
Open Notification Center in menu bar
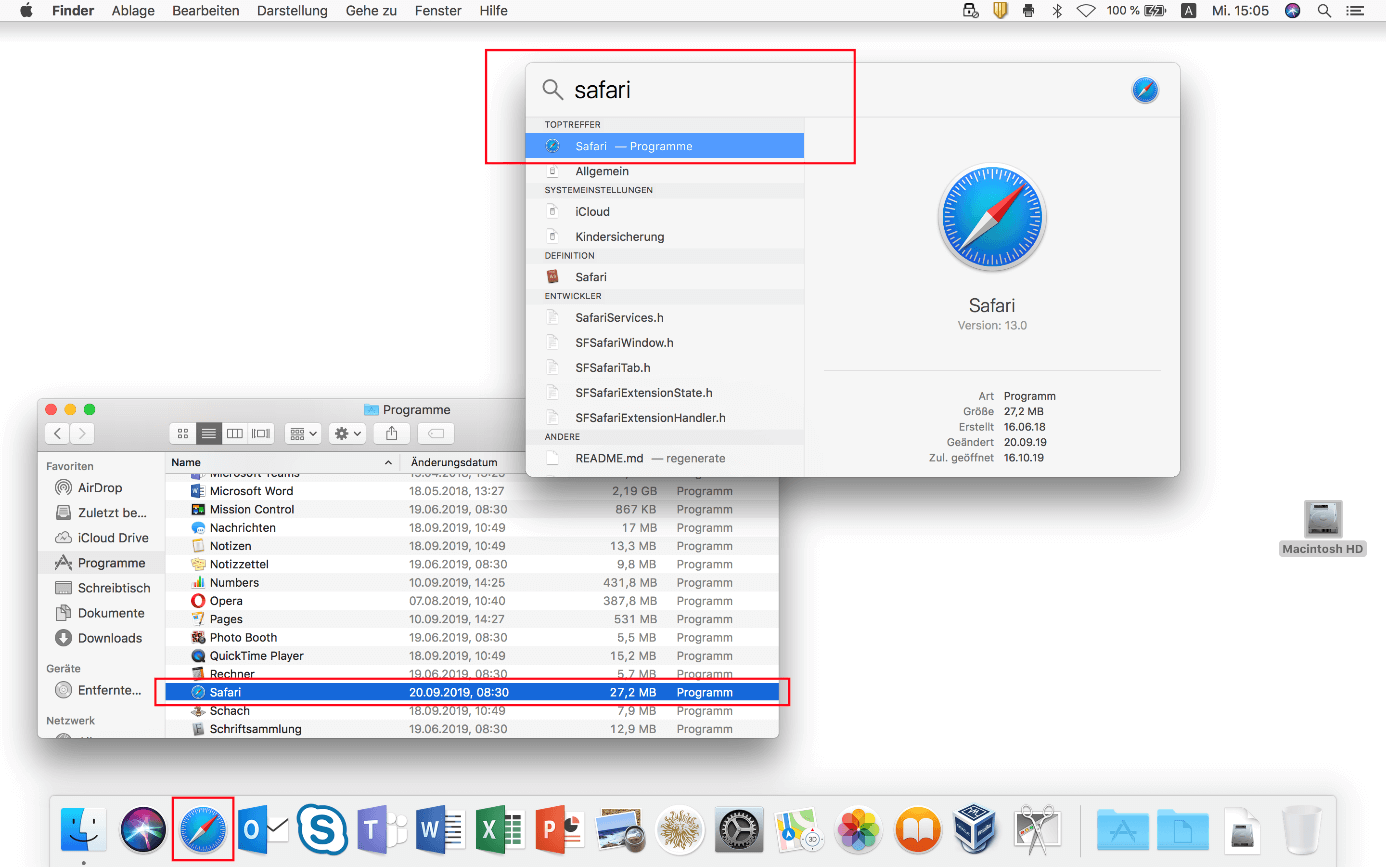point(1356,11)
